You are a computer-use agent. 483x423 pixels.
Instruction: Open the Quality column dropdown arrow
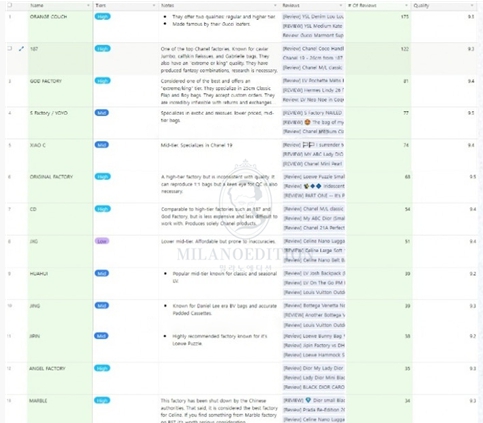pyautogui.click(x=472, y=6)
